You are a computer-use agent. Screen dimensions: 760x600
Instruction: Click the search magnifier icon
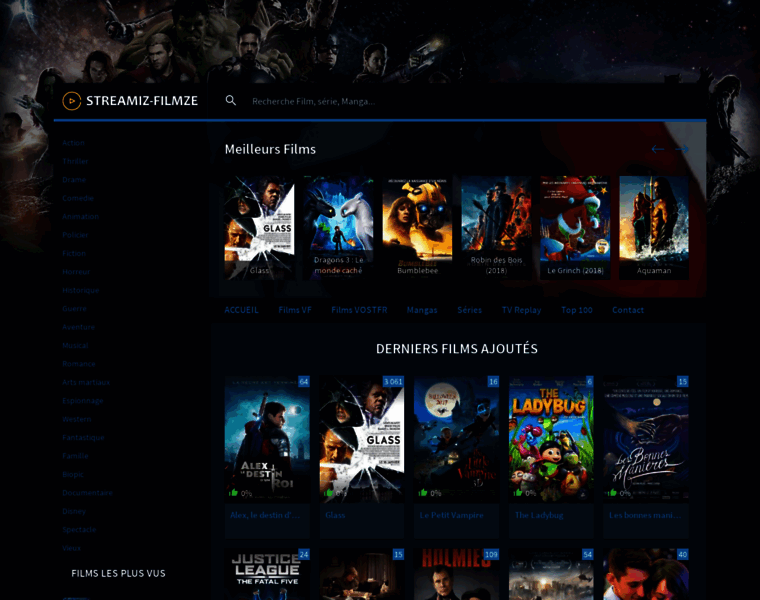point(231,100)
